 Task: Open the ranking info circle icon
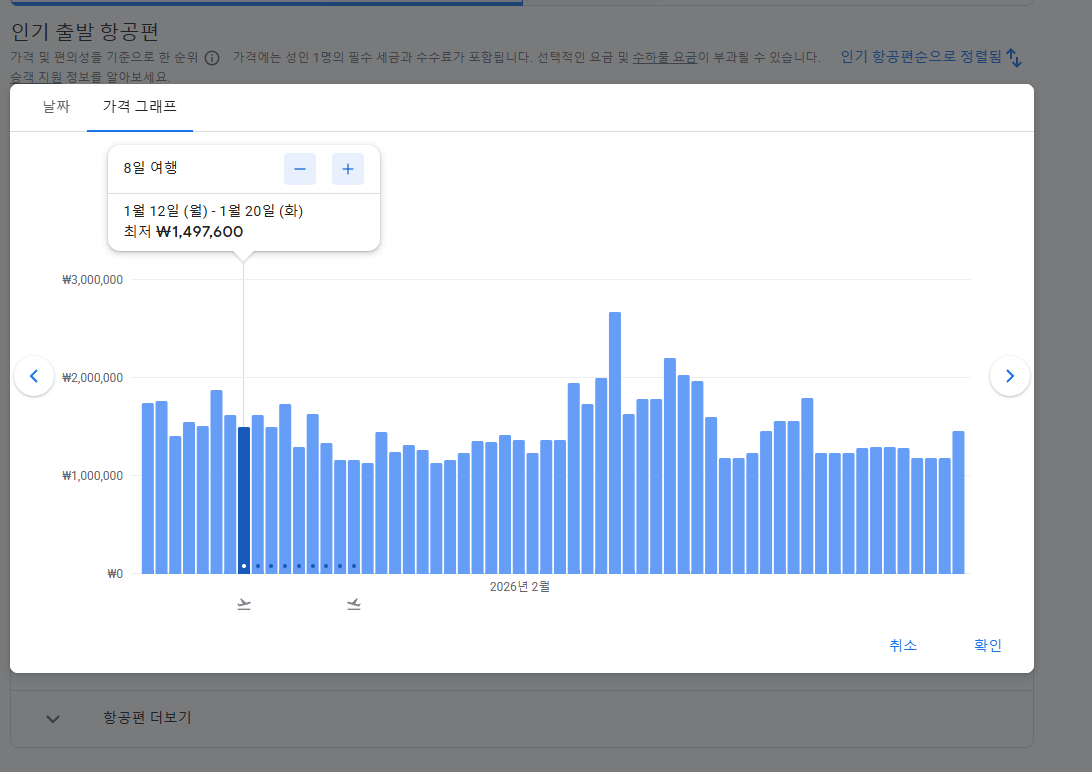[212, 58]
